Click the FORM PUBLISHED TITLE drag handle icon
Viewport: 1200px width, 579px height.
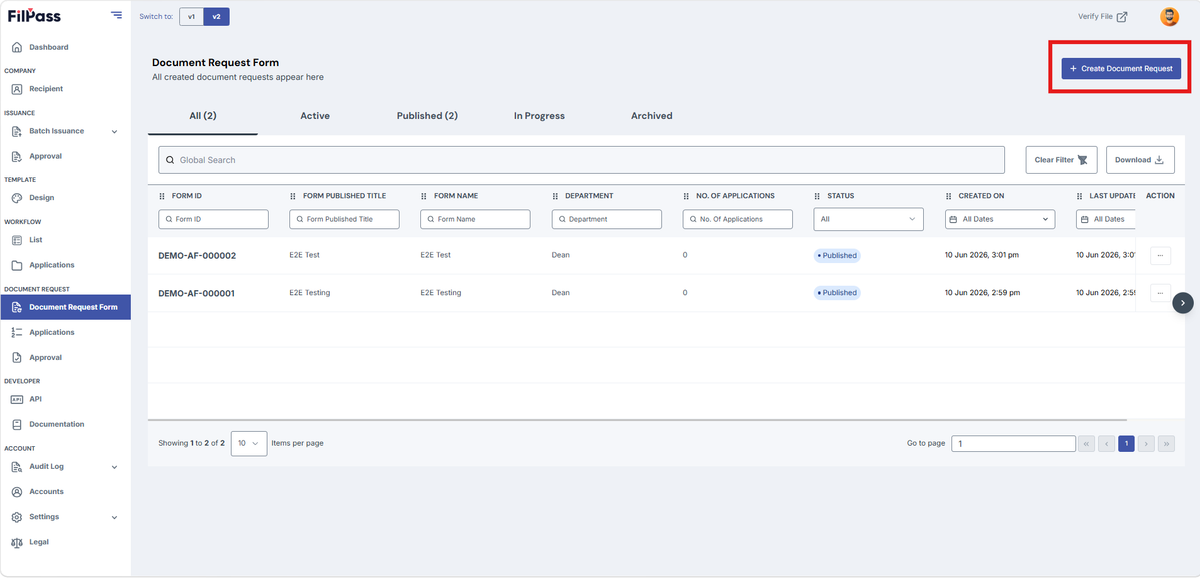point(293,196)
